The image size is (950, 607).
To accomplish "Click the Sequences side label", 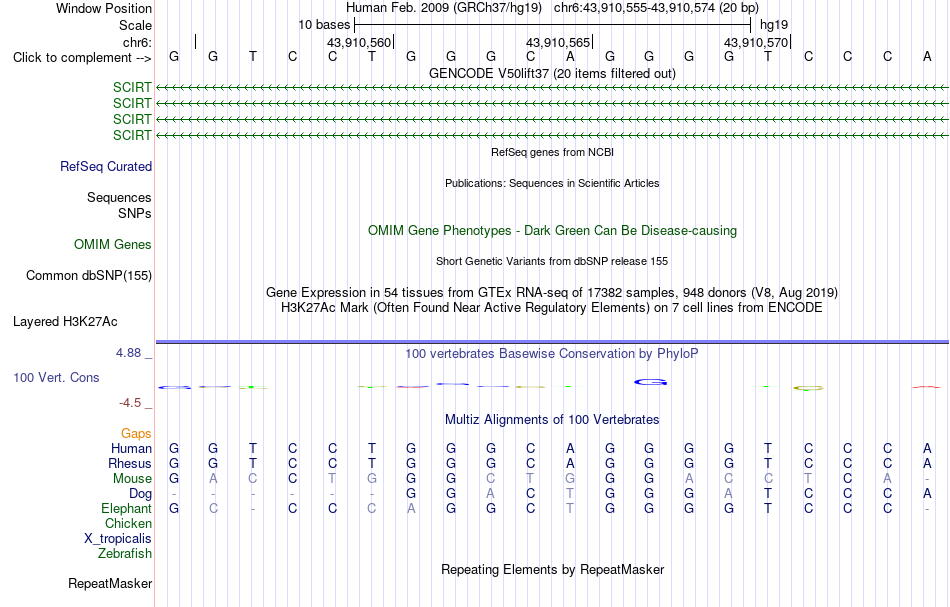I will 119,197.
